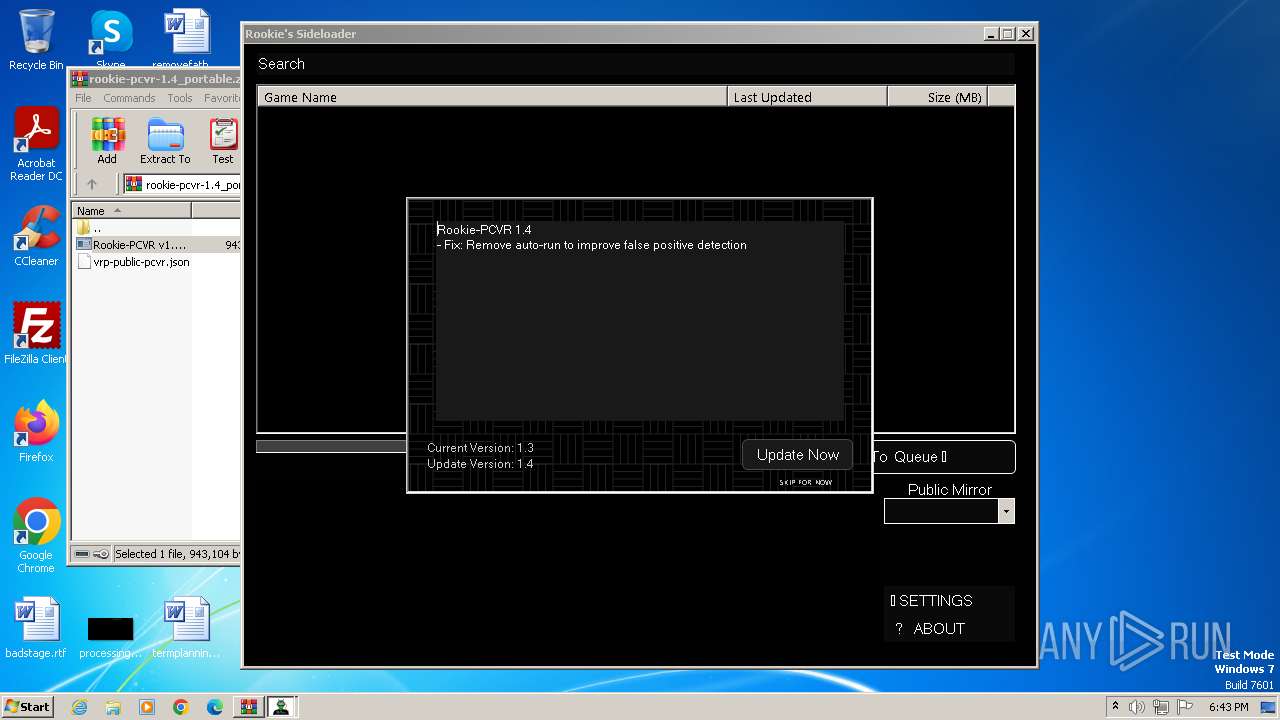The height and width of the screenshot is (720, 1280).
Task: Open Recycle Bin desktop icon
Action: [36, 40]
